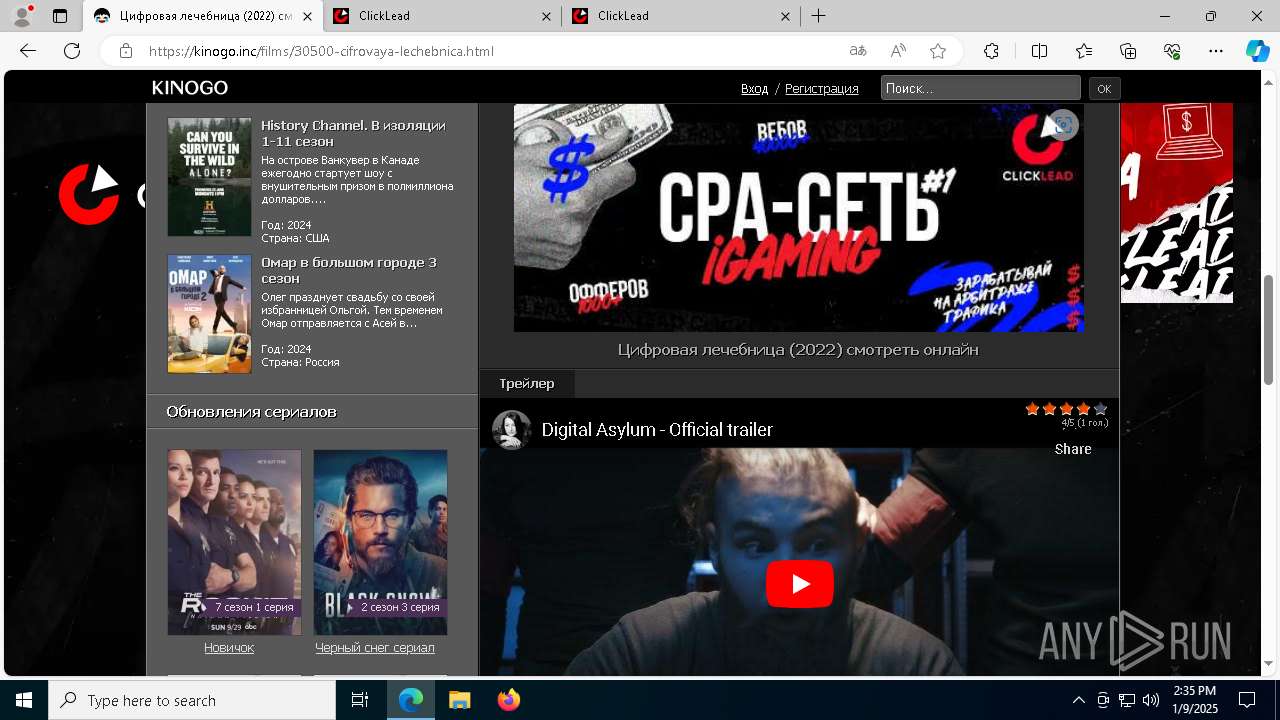Click the trailer channel avatar
Screen dimensions: 1280x720
511,430
